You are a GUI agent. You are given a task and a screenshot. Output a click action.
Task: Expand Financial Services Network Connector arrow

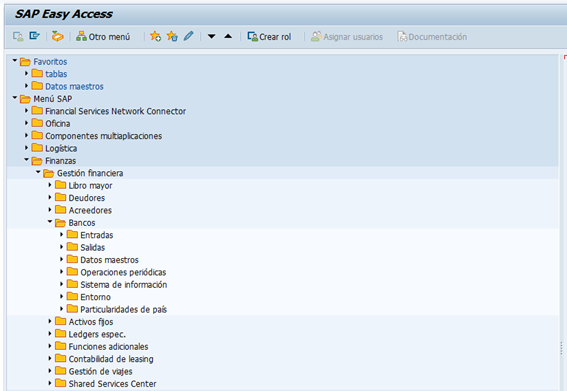26,111
